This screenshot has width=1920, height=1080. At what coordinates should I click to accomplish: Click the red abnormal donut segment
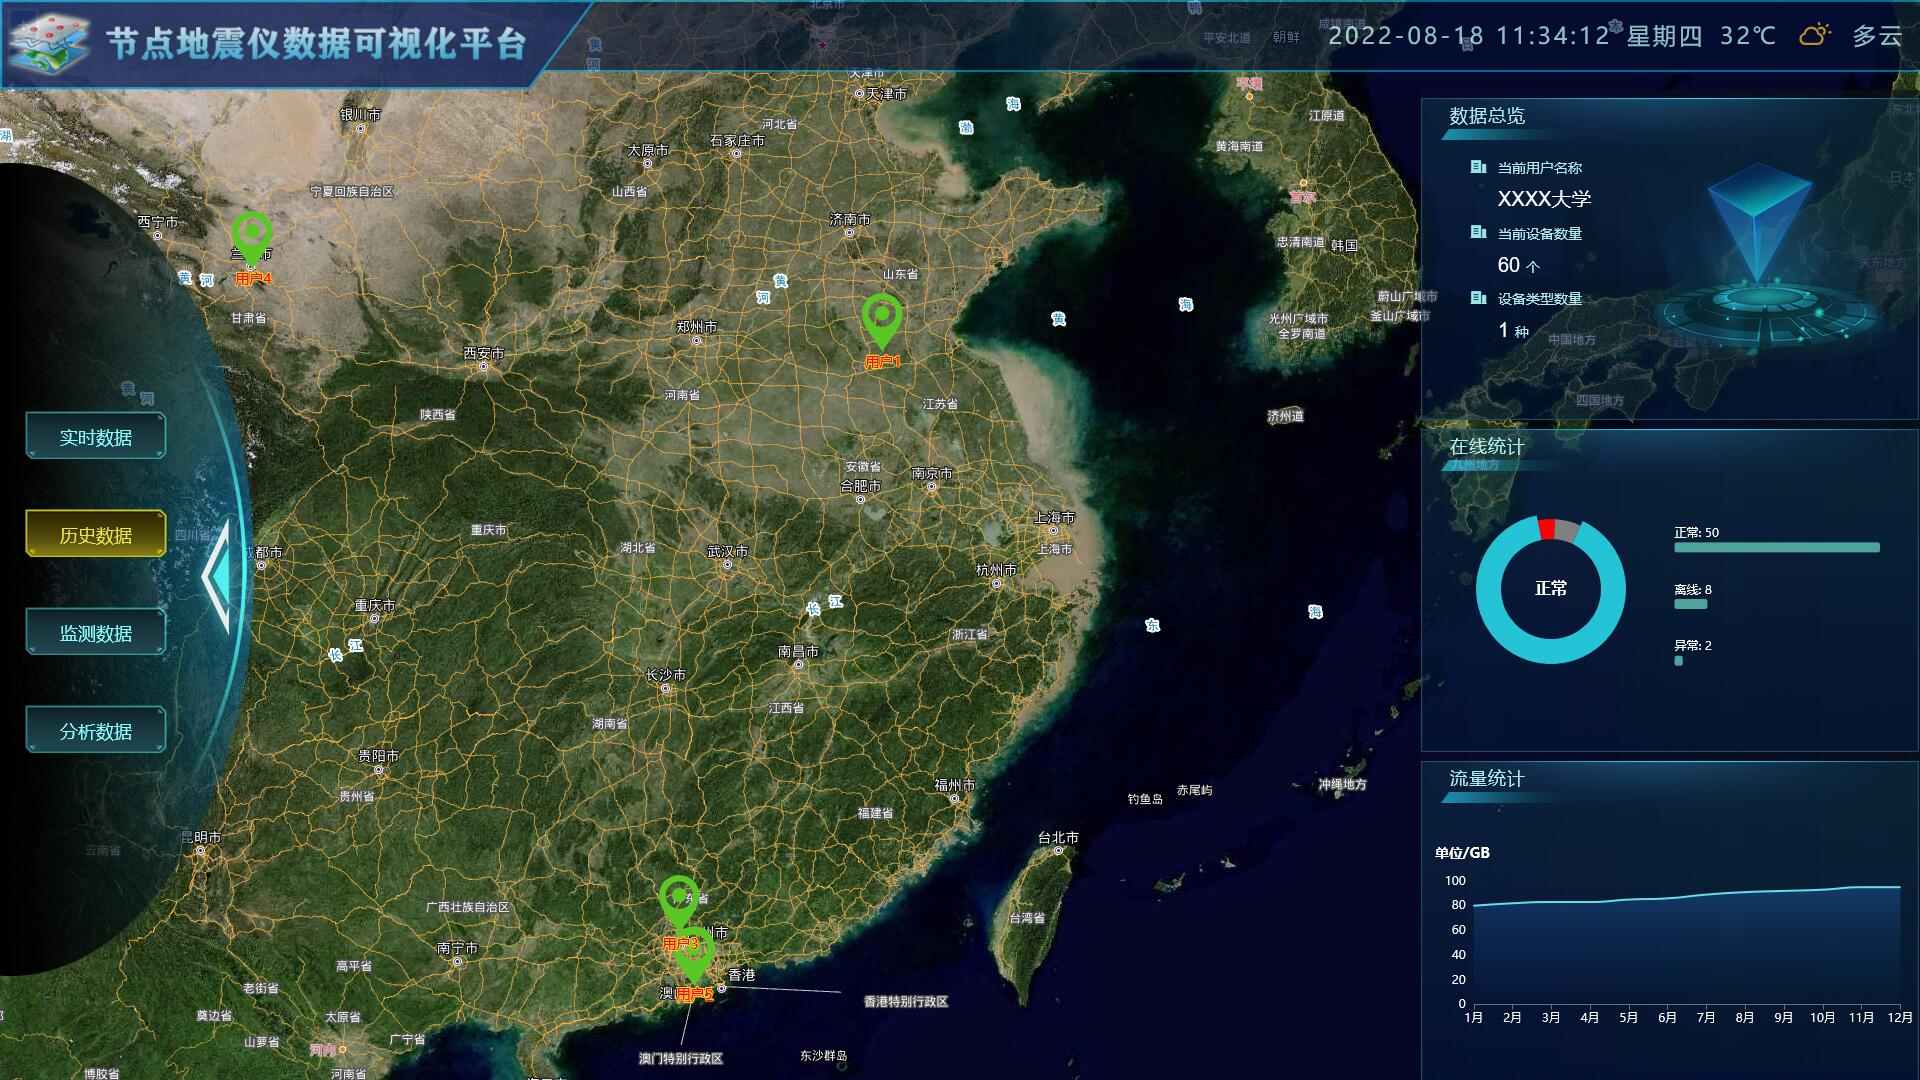click(x=1547, y=528)
